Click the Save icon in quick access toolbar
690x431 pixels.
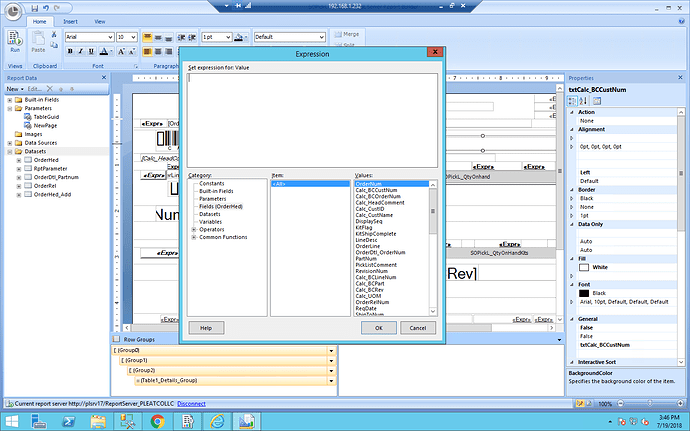coord(35,8)
